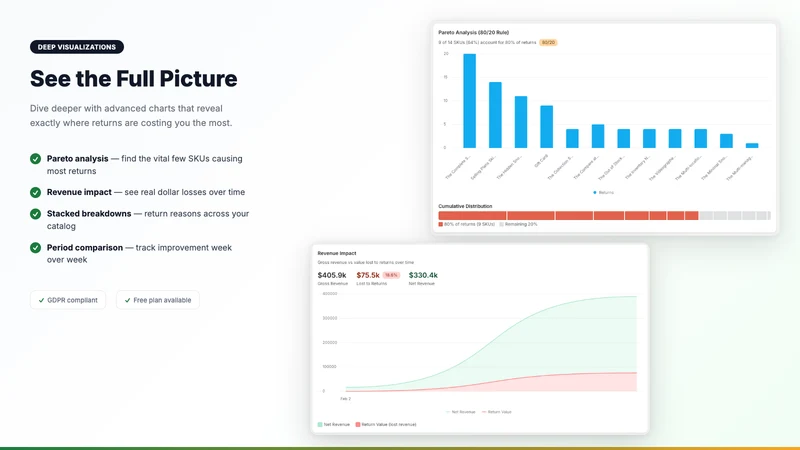
Task: Click the 'Selling Plans Ski...' bar
Action: tap(495, 115)
